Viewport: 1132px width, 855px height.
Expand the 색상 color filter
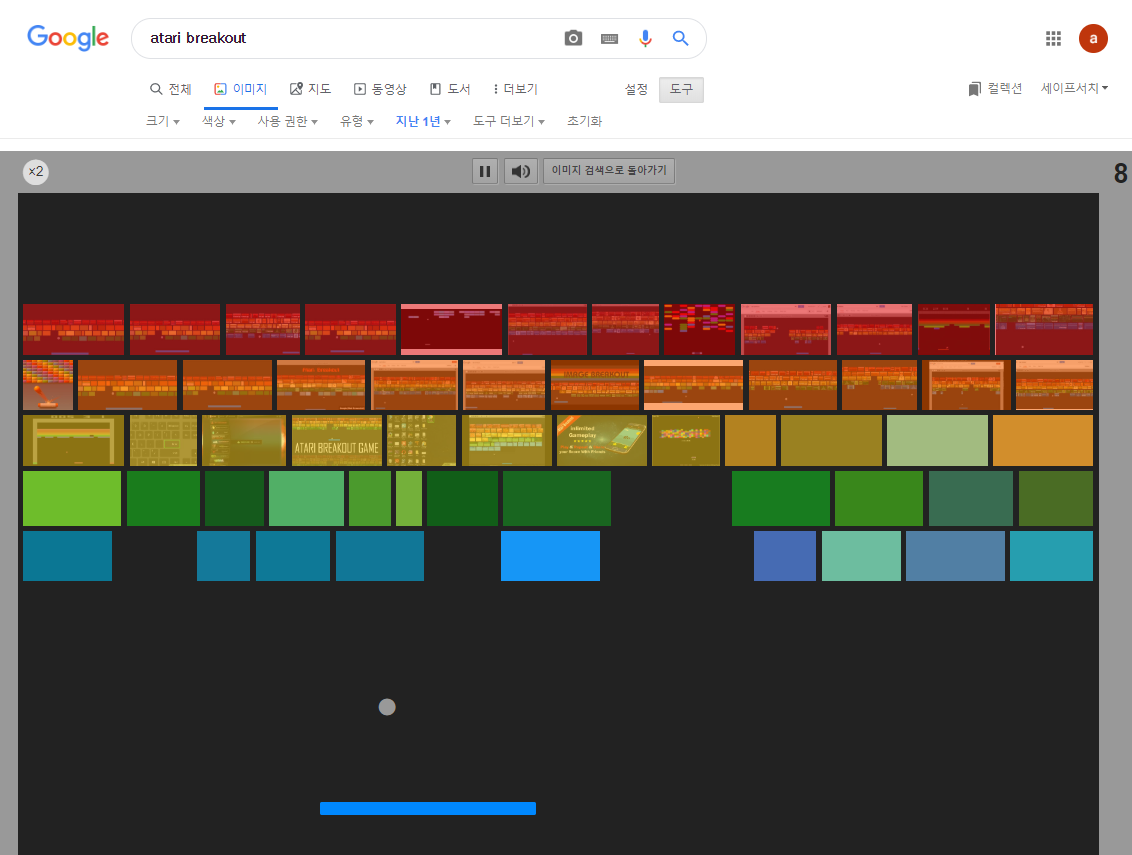(x=219, y=121)
